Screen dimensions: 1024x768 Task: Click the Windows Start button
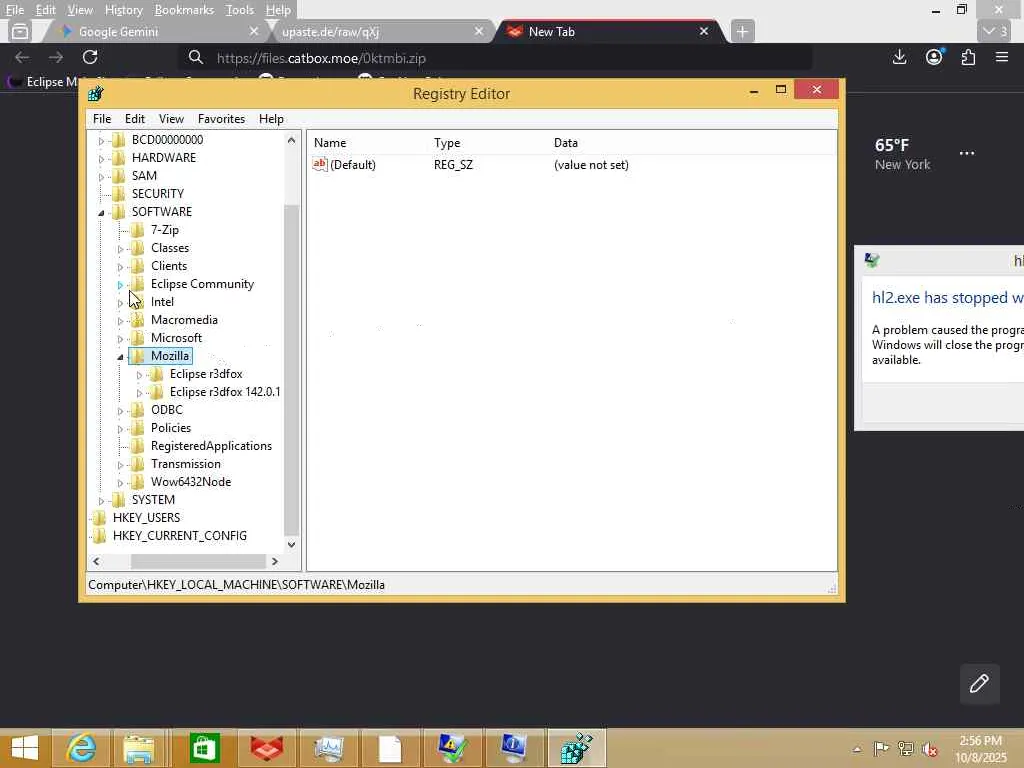pyautogui.click(x=25, y=748)
